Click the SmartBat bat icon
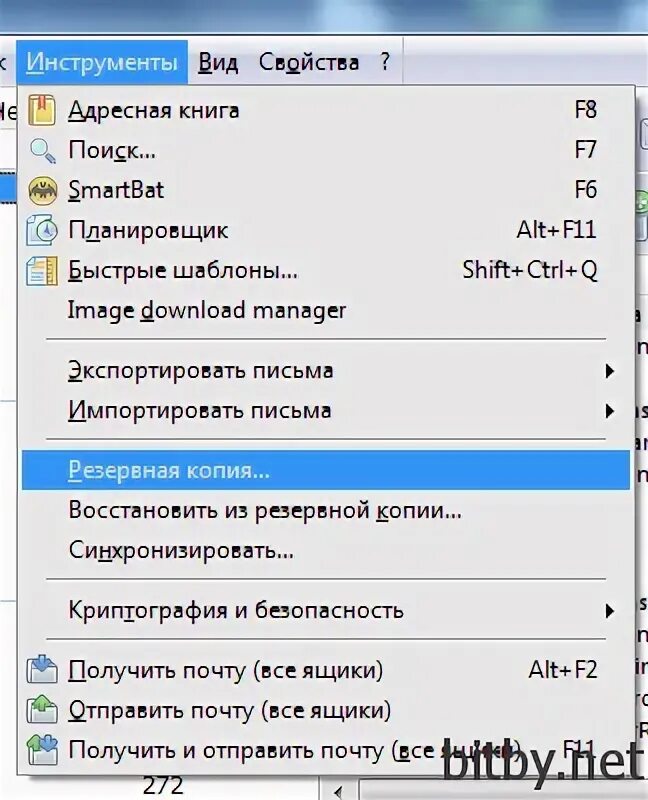648x800 pixels. tap(43, 191)
